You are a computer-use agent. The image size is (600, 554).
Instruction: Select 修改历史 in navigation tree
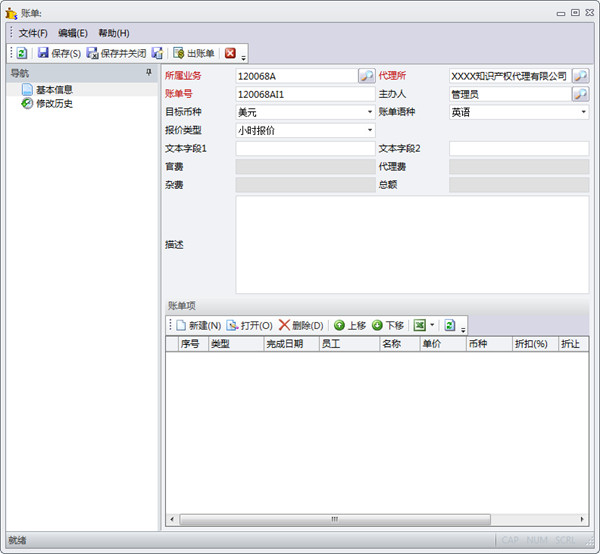coord(54,104)
